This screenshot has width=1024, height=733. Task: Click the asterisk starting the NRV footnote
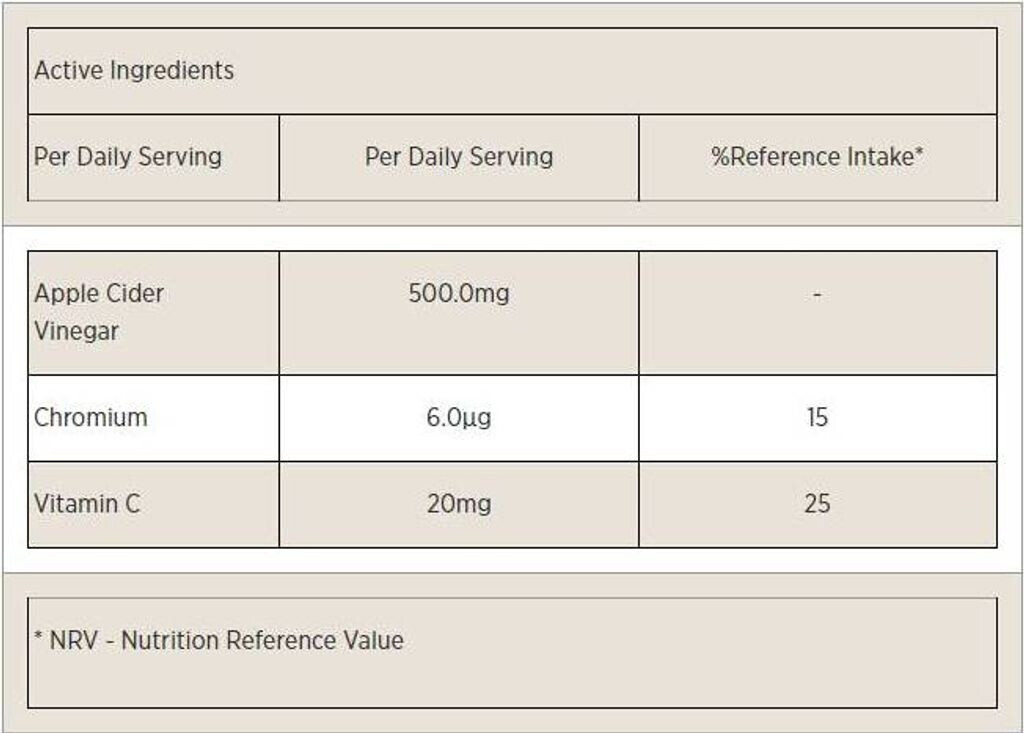point(38,638)
